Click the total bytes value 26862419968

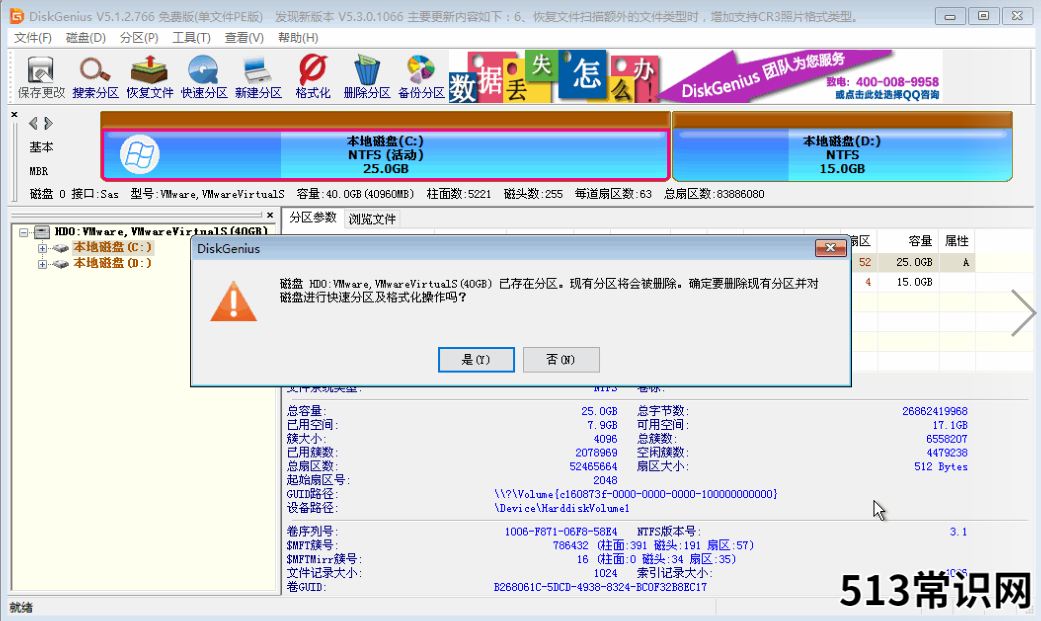coord(934,411)
